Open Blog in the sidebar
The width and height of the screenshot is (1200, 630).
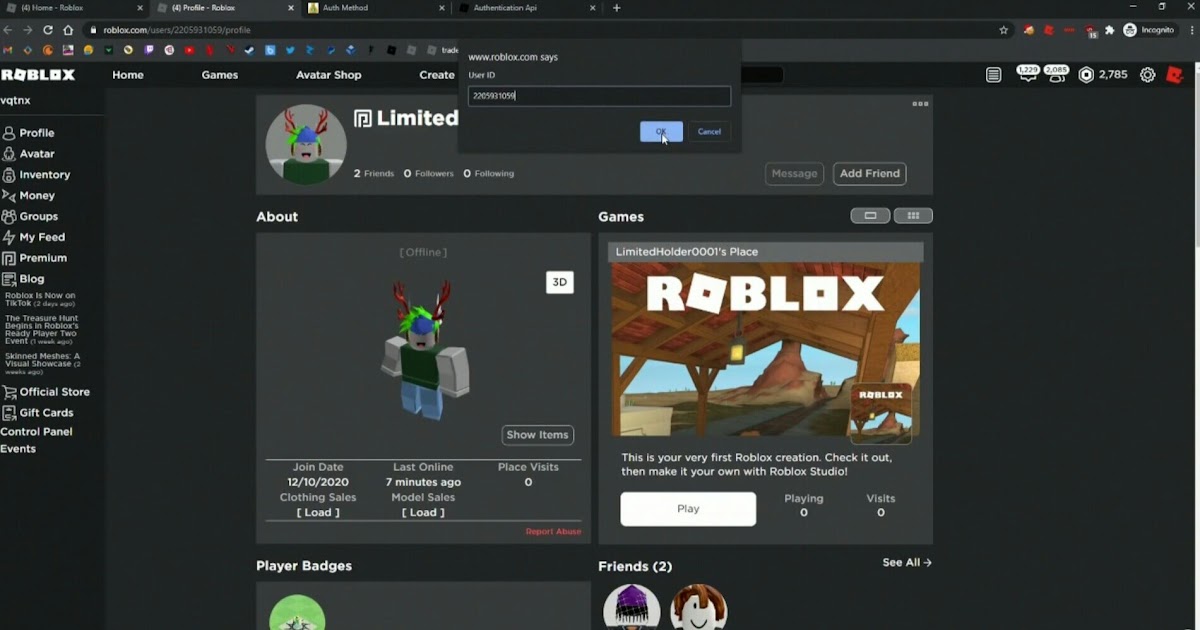pyautogui.click(x=23, y=279)
